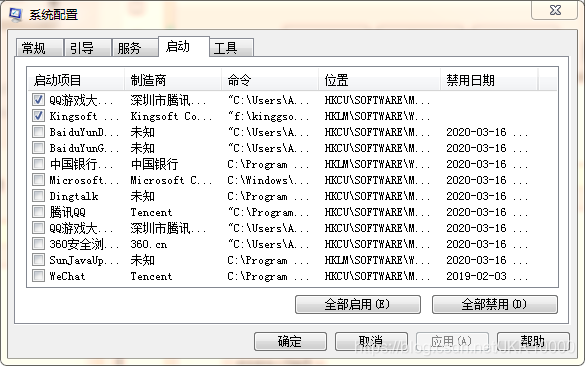Screen dimensions: 585x366
Task: Click the 全部启用(E) button
Action: [x=358, y=304]
